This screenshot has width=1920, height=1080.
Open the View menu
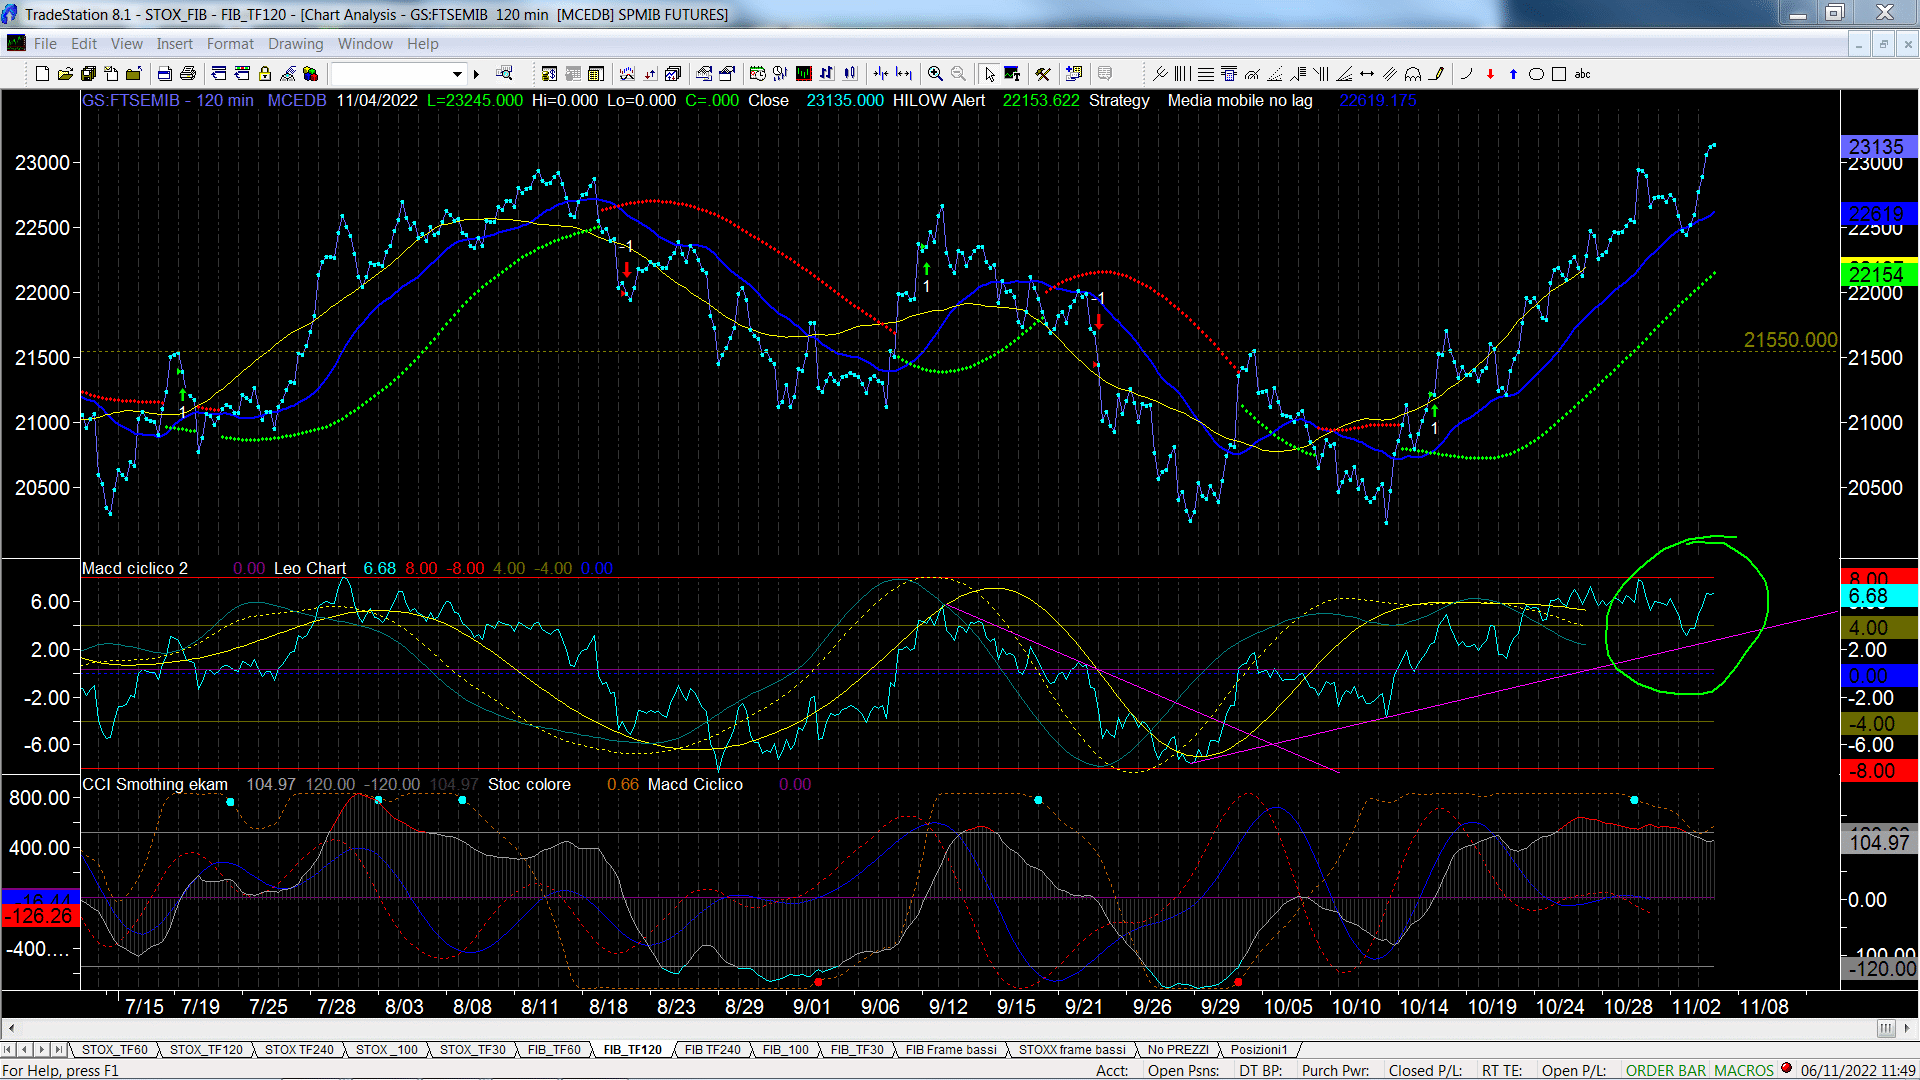(x=127, y=44)
